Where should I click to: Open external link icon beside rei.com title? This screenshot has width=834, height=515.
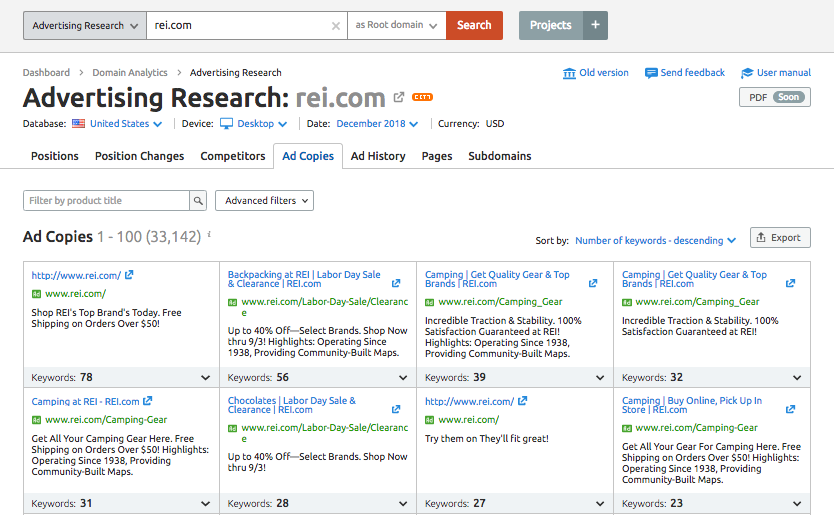[x=399, y=98]
